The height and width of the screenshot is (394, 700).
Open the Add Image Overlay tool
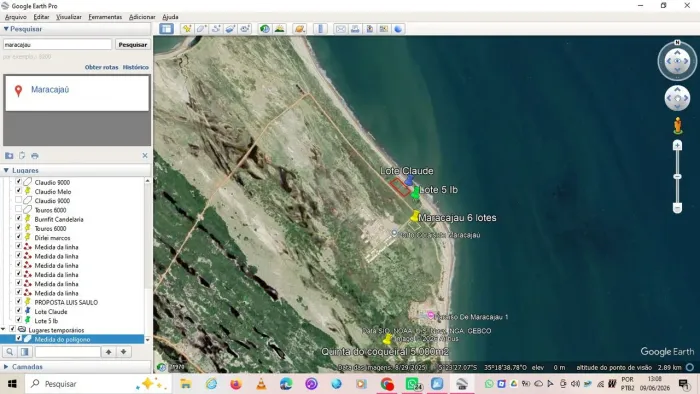point(230,29)
